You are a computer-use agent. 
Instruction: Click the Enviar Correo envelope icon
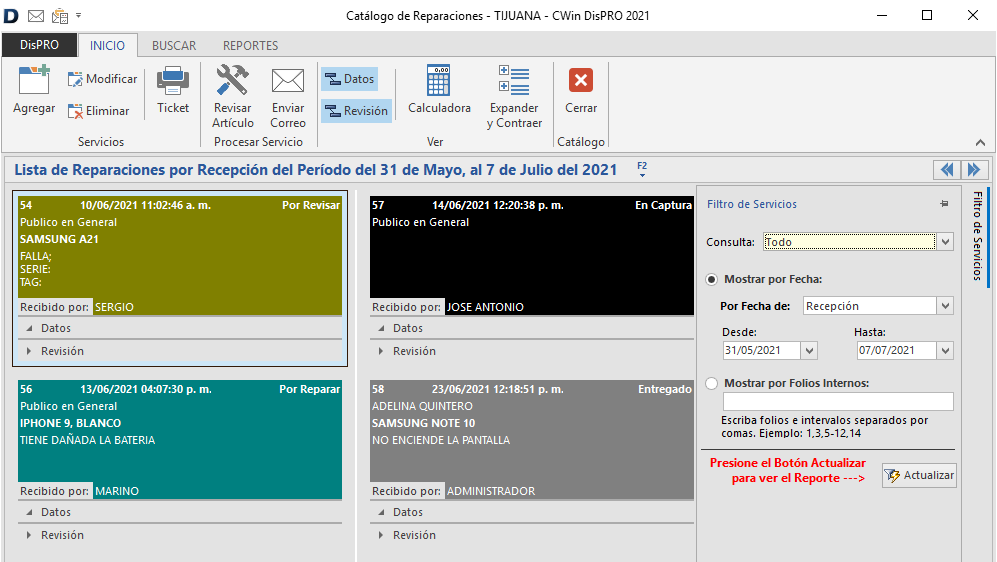coord(288,82)
